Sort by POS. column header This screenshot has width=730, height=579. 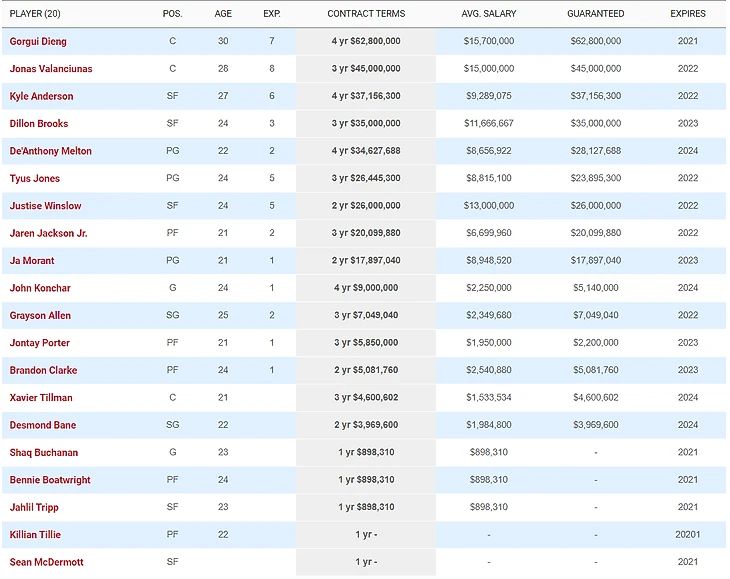172,14
